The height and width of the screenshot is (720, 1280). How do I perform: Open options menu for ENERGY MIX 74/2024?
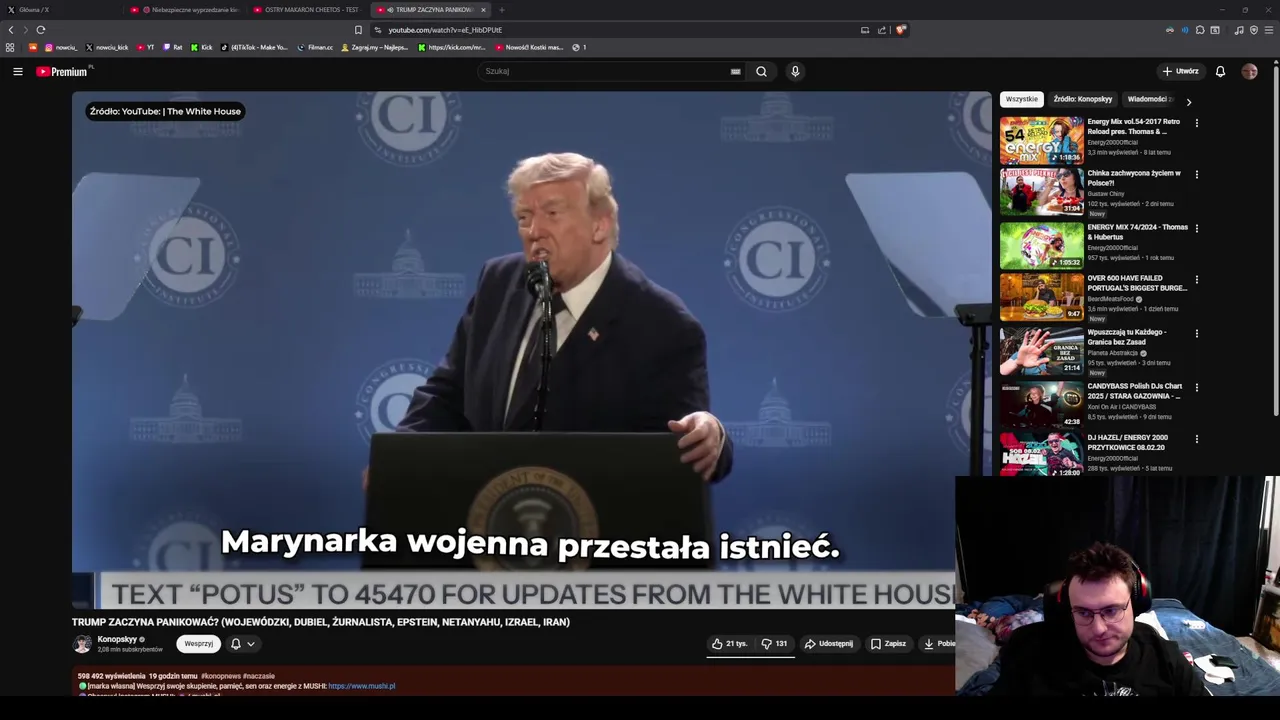click(x=1196, y=228)
